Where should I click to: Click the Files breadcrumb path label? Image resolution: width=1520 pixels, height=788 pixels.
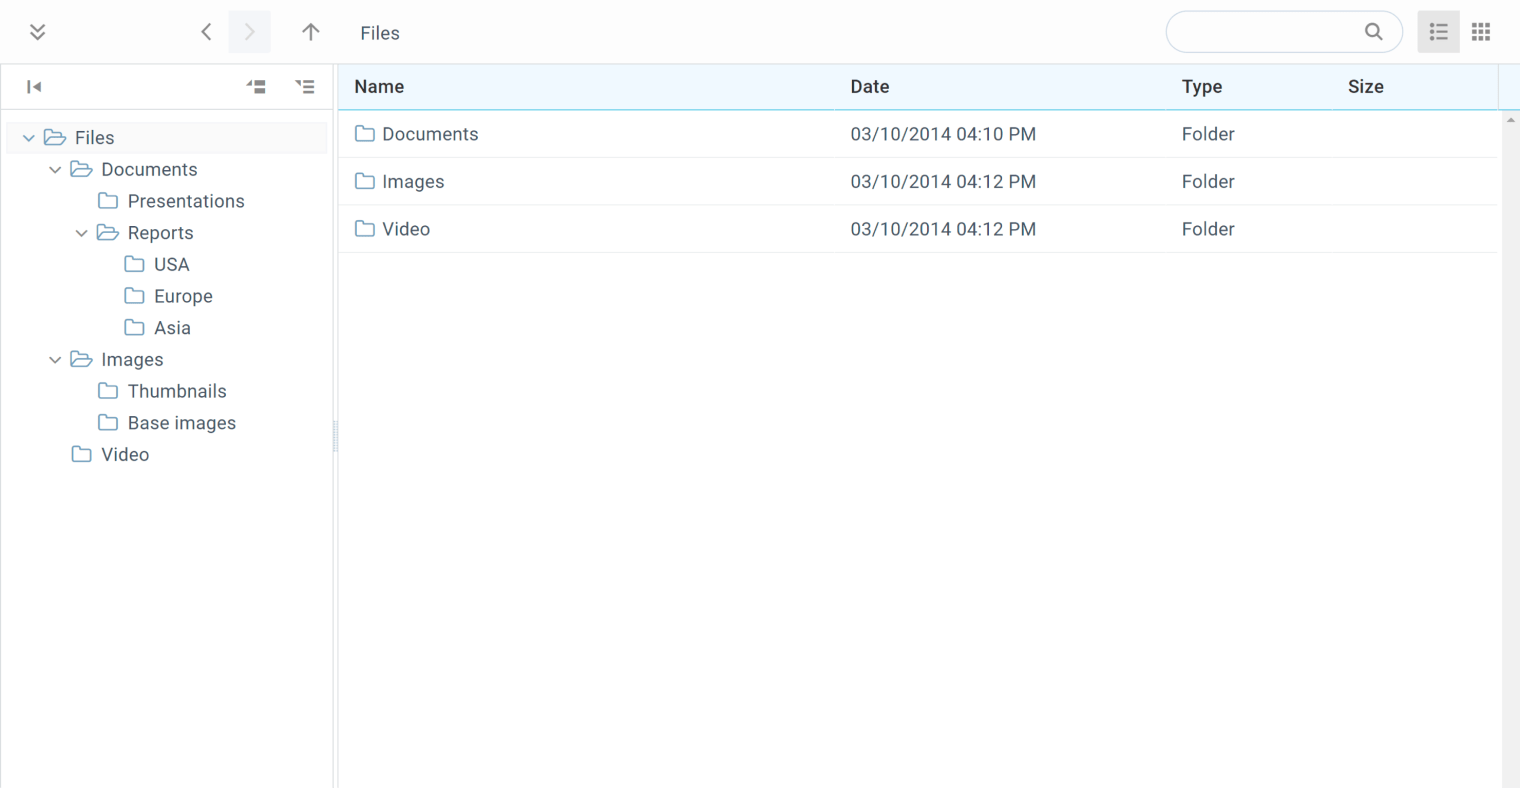point(380,33)
